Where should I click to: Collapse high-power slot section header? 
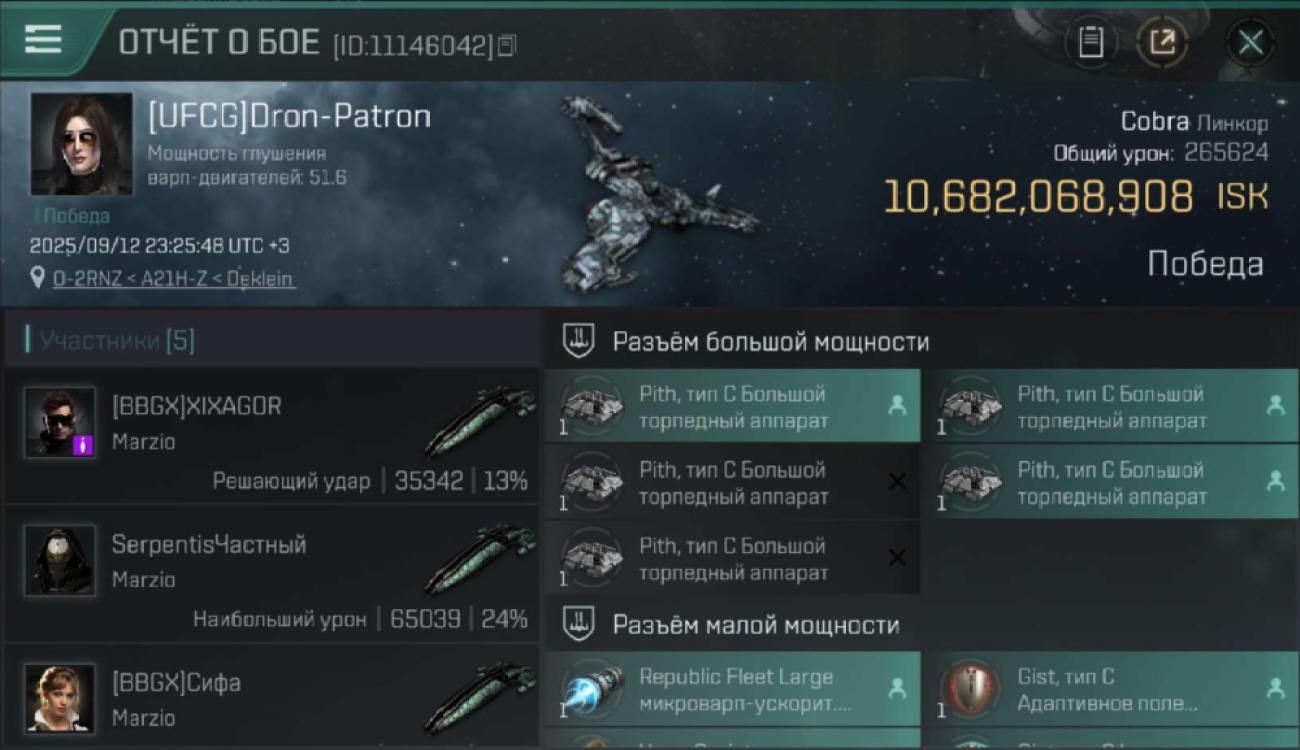pyautogui.click(x=770, y=342)
